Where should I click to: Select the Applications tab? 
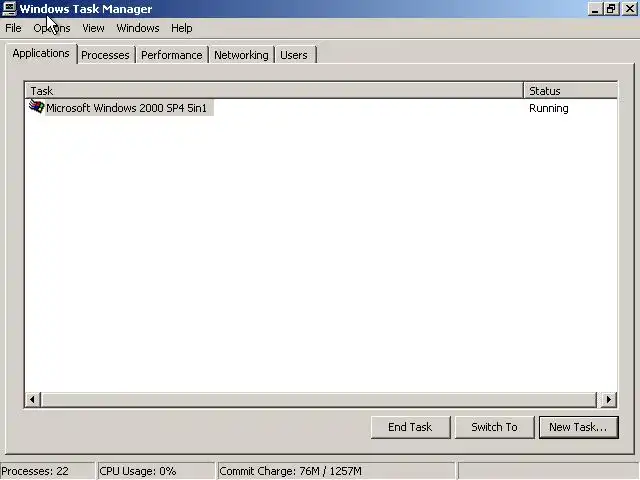[x=41, y=53]
